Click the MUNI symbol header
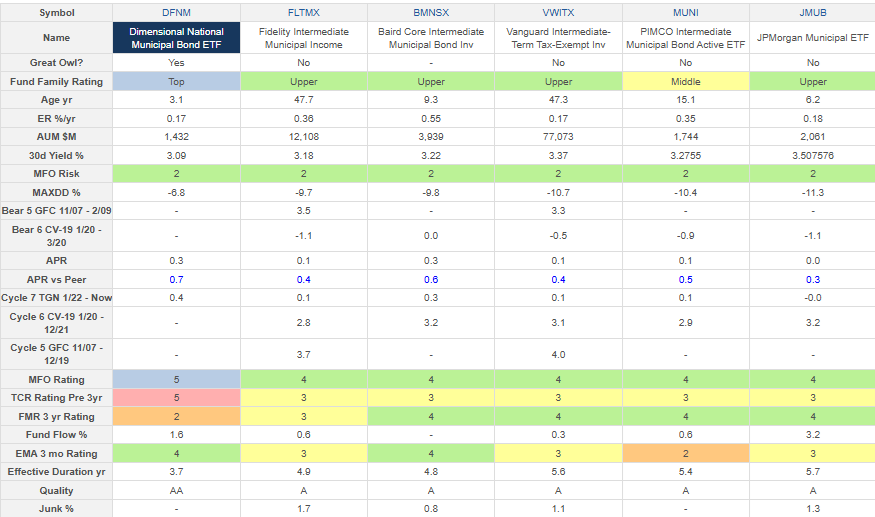The image size is (875, 517). click(684, 12)
